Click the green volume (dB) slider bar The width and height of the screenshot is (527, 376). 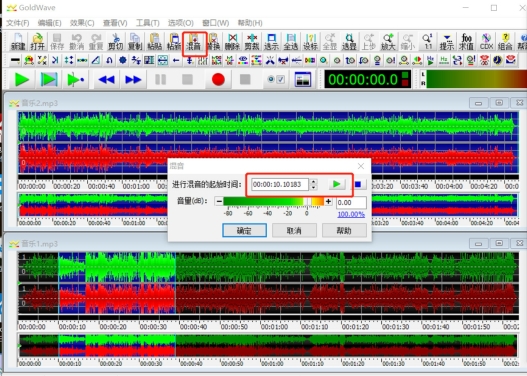click(274, 201)
